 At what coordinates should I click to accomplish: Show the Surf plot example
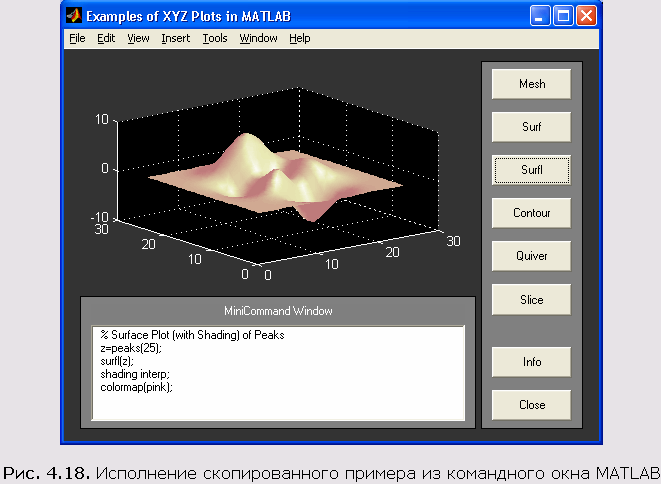(532, 127)
